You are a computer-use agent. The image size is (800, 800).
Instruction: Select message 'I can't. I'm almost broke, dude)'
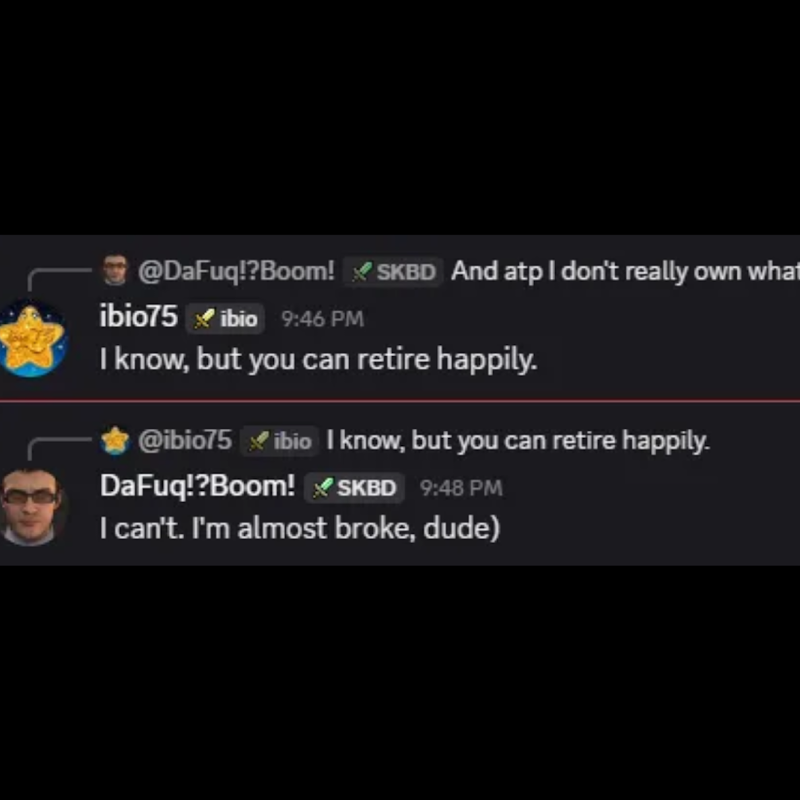(300, 528)
